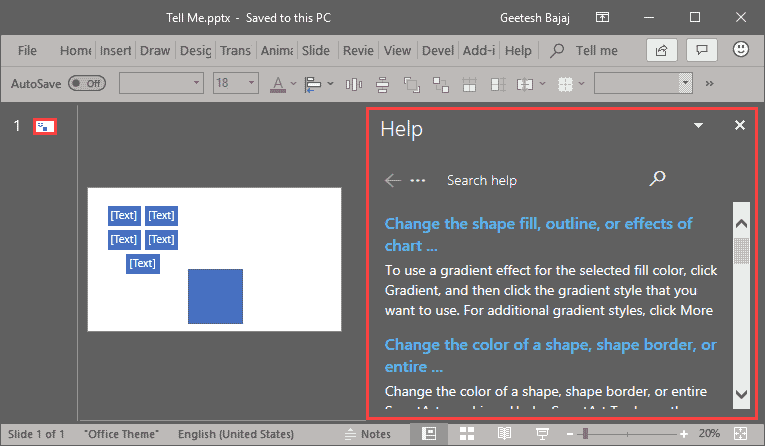This screenshot has width=765, height=446.
Task: Start the Slide Show from status bar
Action: [542, 433]
